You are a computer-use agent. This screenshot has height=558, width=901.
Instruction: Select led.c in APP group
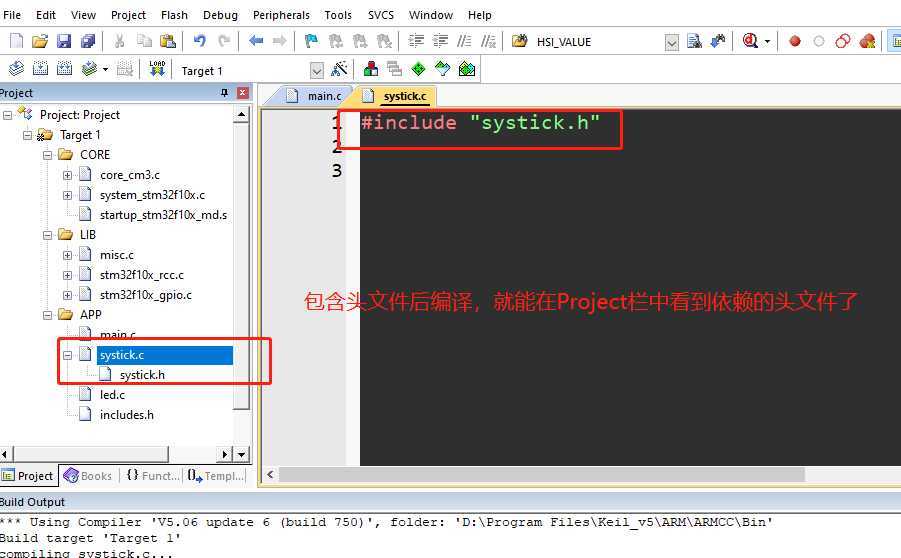[112, 395]
